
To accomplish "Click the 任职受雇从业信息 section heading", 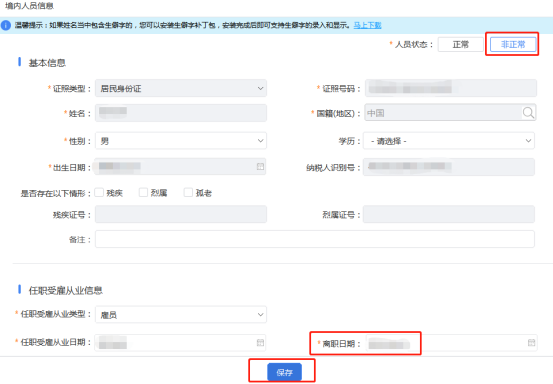I will click(x=66, y=291).
